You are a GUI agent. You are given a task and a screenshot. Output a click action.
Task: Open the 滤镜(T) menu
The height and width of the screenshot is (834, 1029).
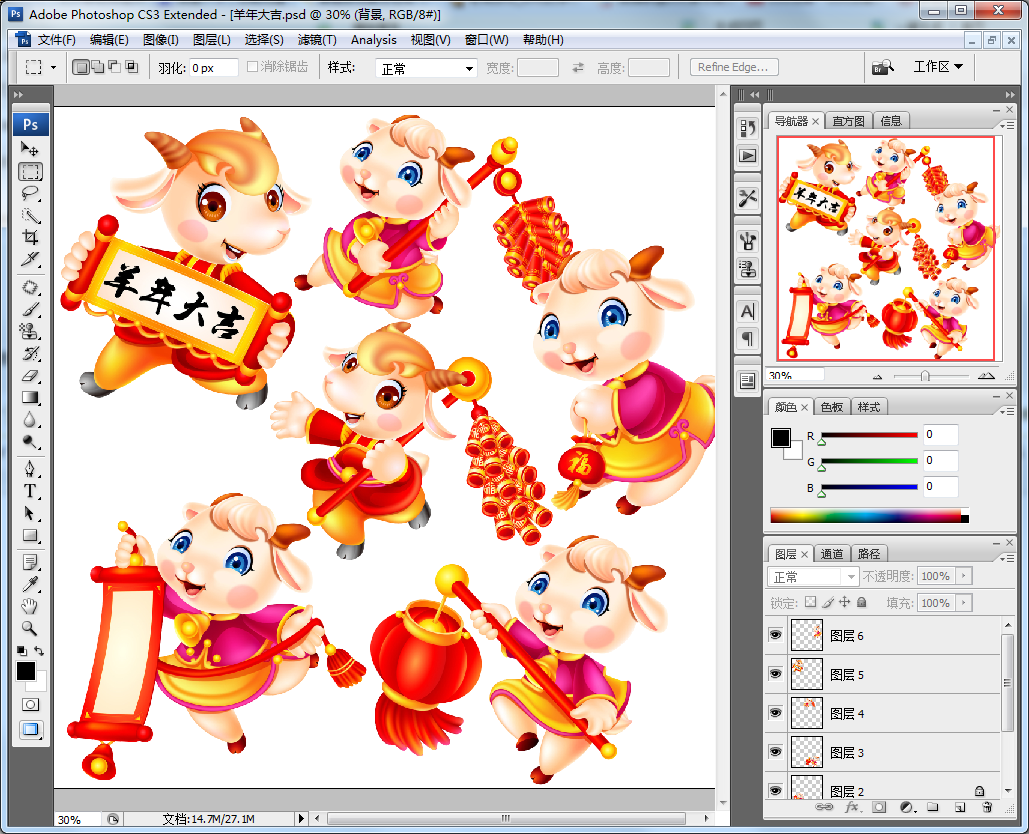(x=317, y=40)
